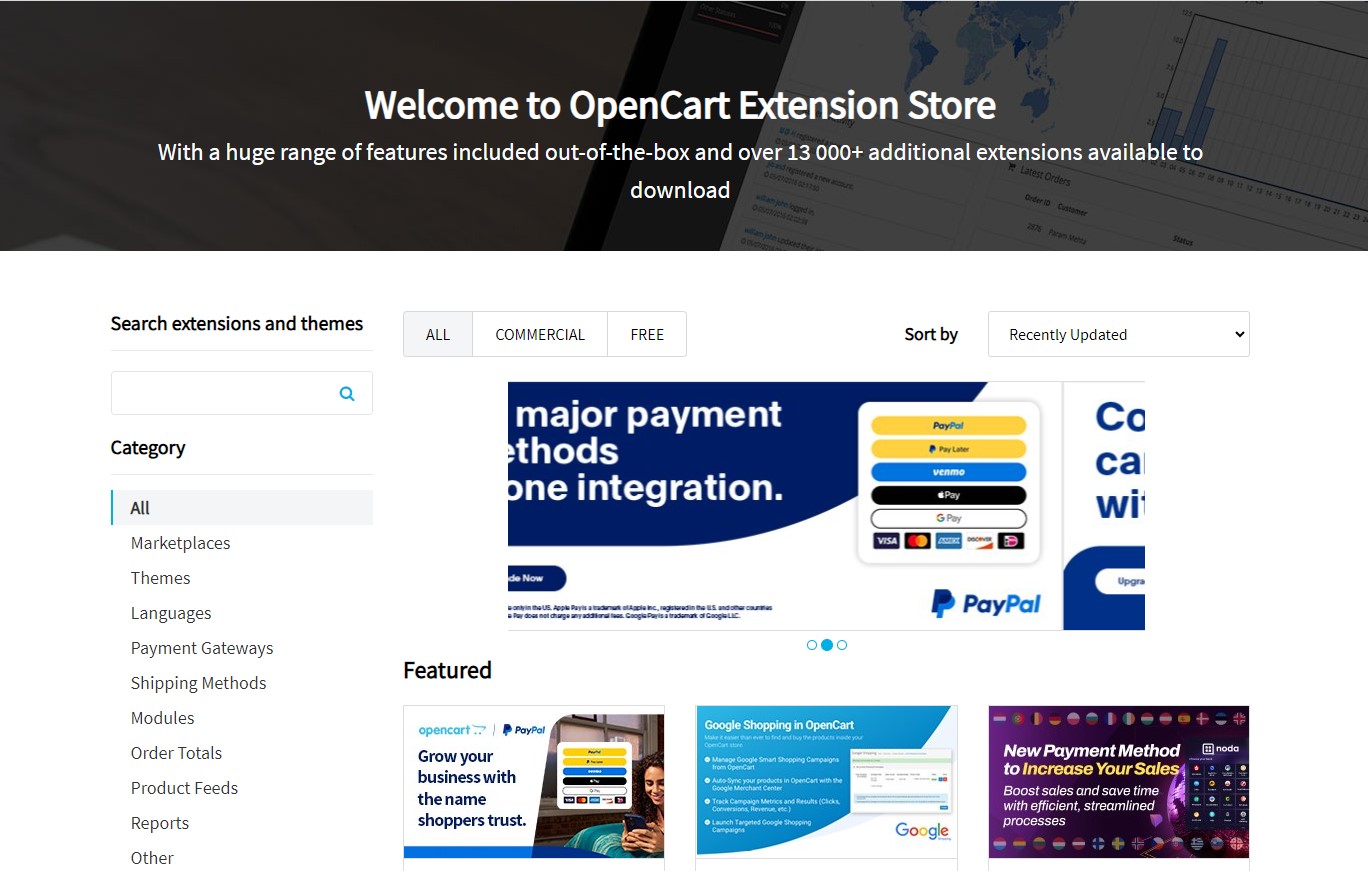Click the partially visible next carousel banner
Viewport: 1368px width, 871px height.
pyautogui.click(x=1104, y=506)
